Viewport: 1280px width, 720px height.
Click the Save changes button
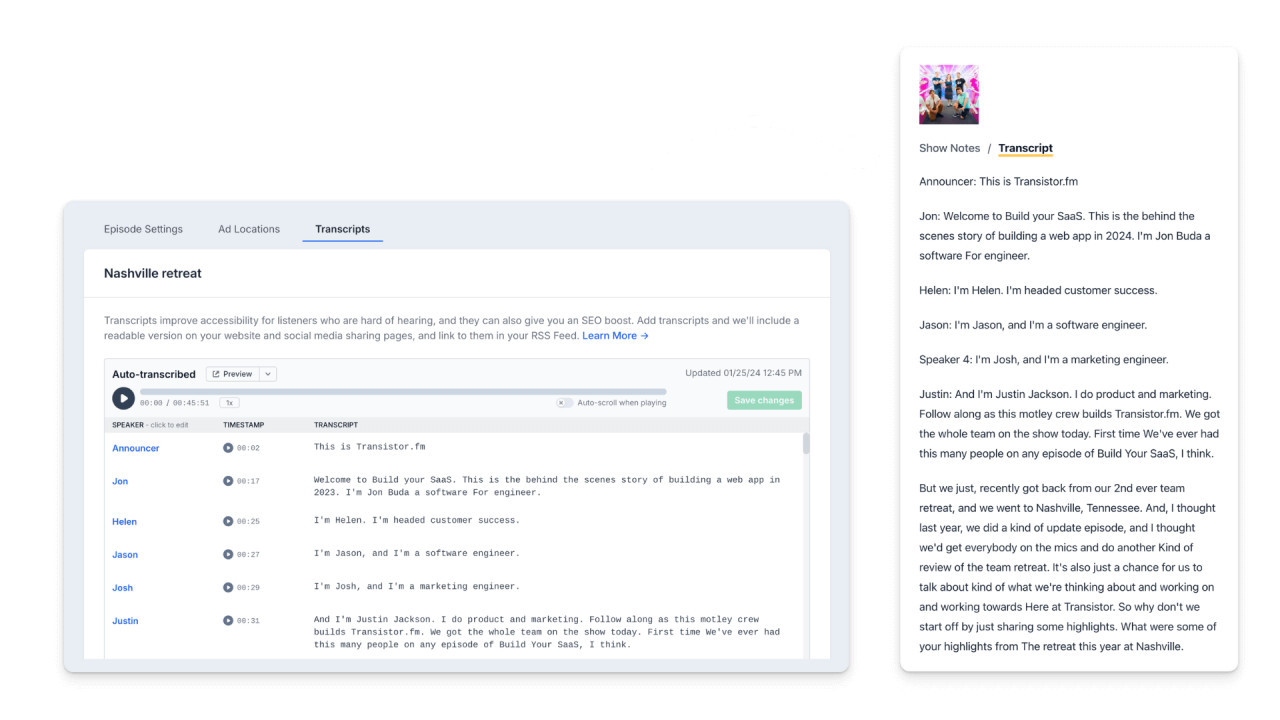tap(764, 400)
